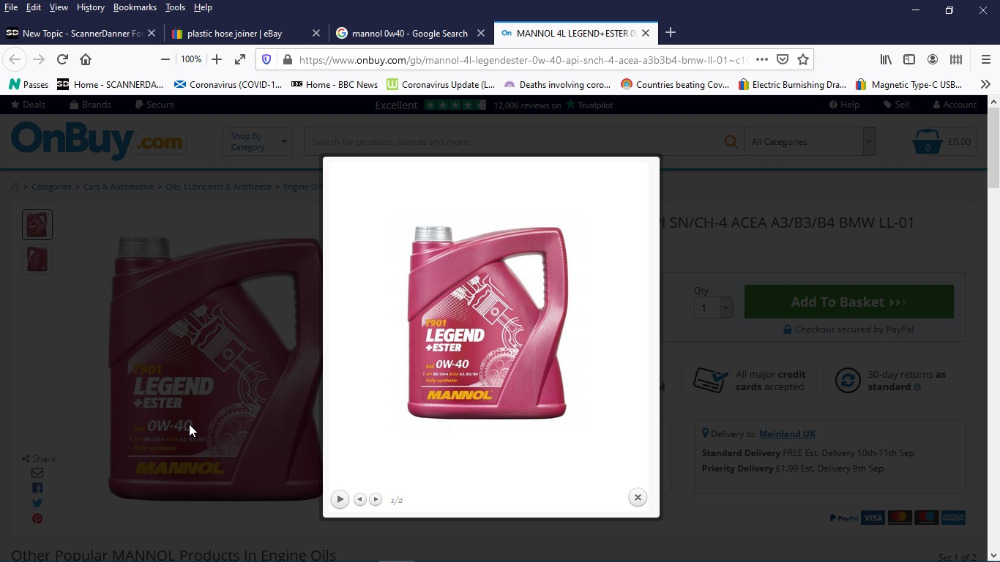This screenshot has height=562, width=1000.
Task: Reset the 100% zoom level
Action: point(191,59)
